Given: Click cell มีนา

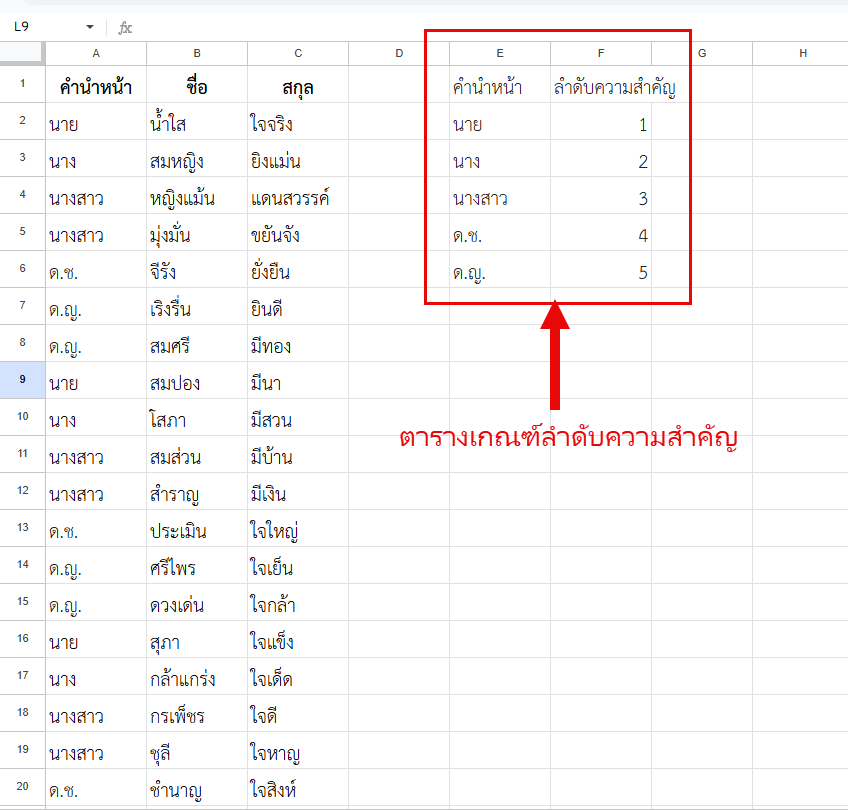Looking at the screenshot, I should pos(298,381).
